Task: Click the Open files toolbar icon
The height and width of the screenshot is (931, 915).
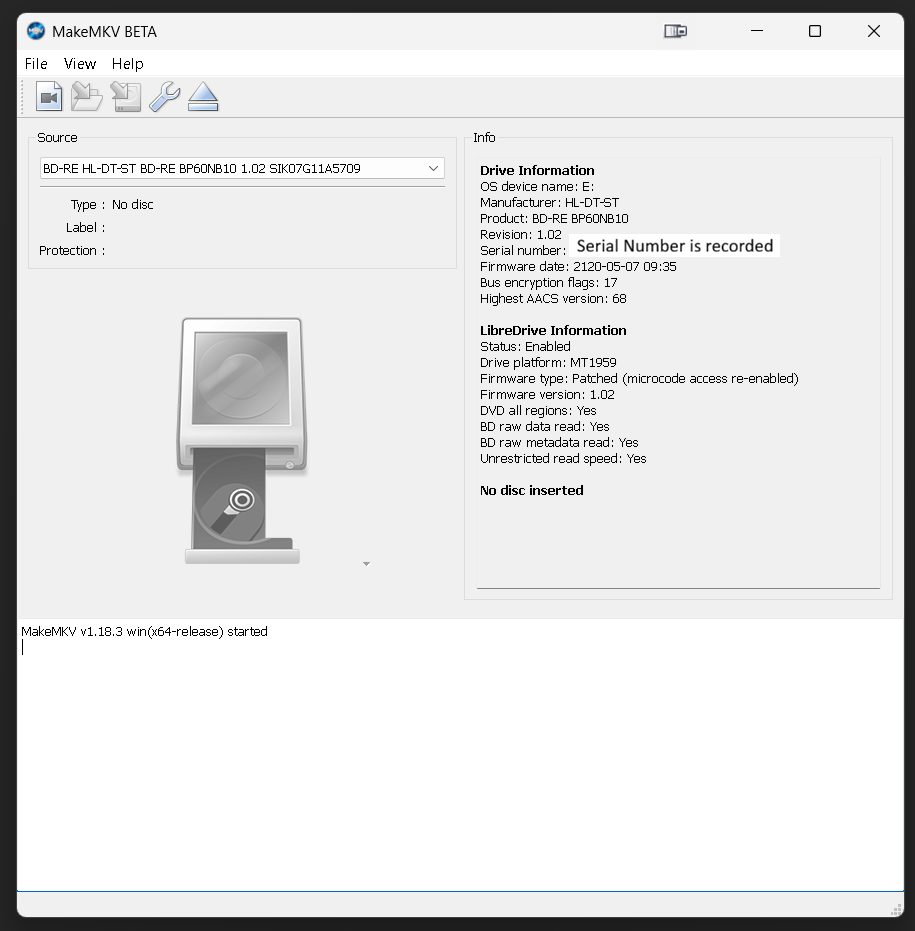Action: coord(49,96)
